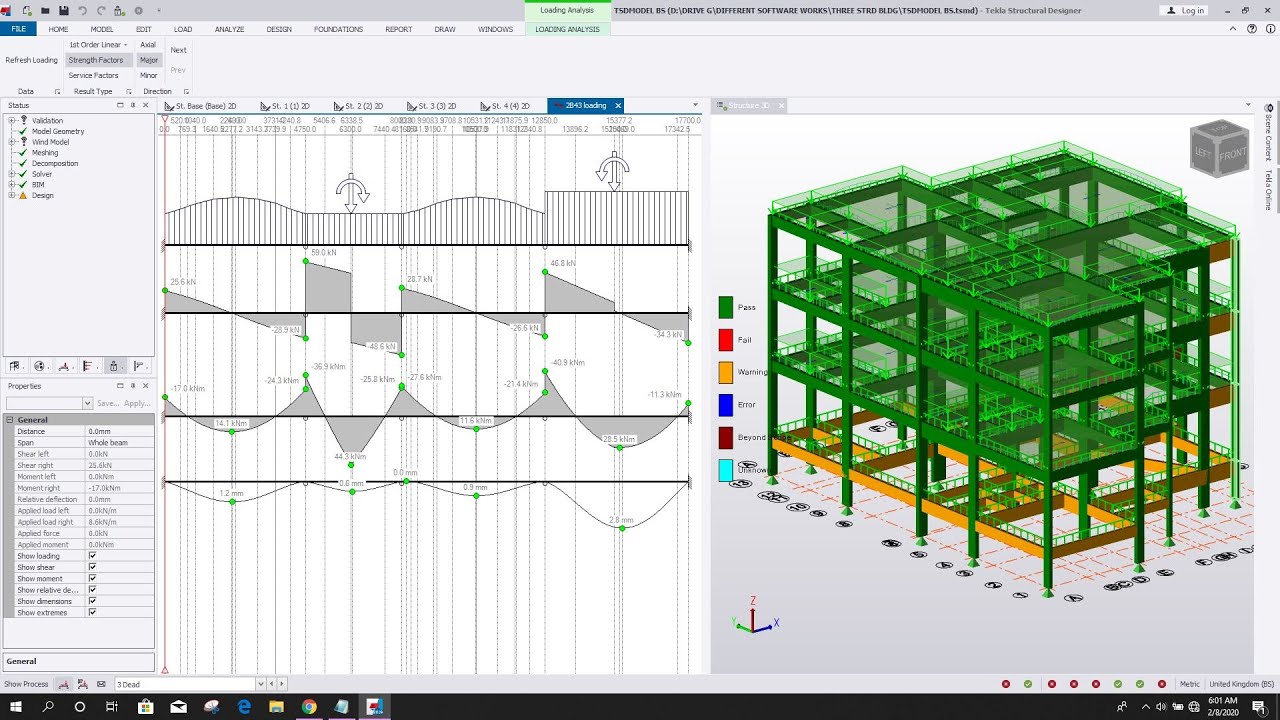Screen dimensions: 1280x720
Task: Collapse the General properties group
Action: tap(10, 420)
